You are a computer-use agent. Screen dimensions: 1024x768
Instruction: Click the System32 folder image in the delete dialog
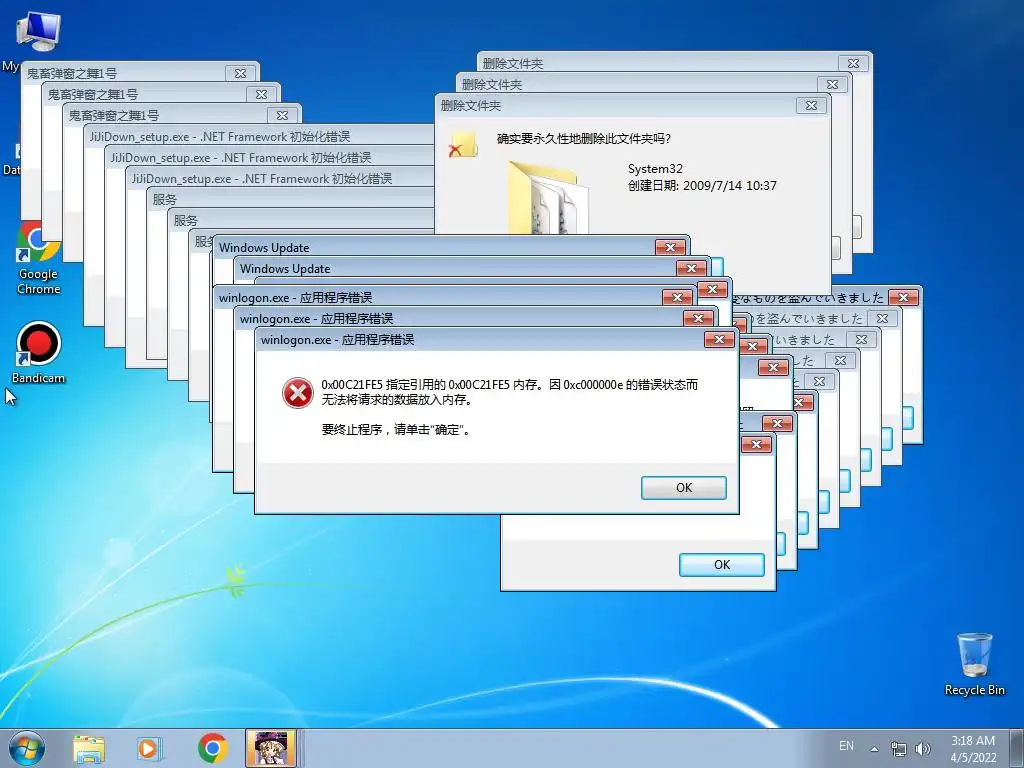[x=549, y=197]
